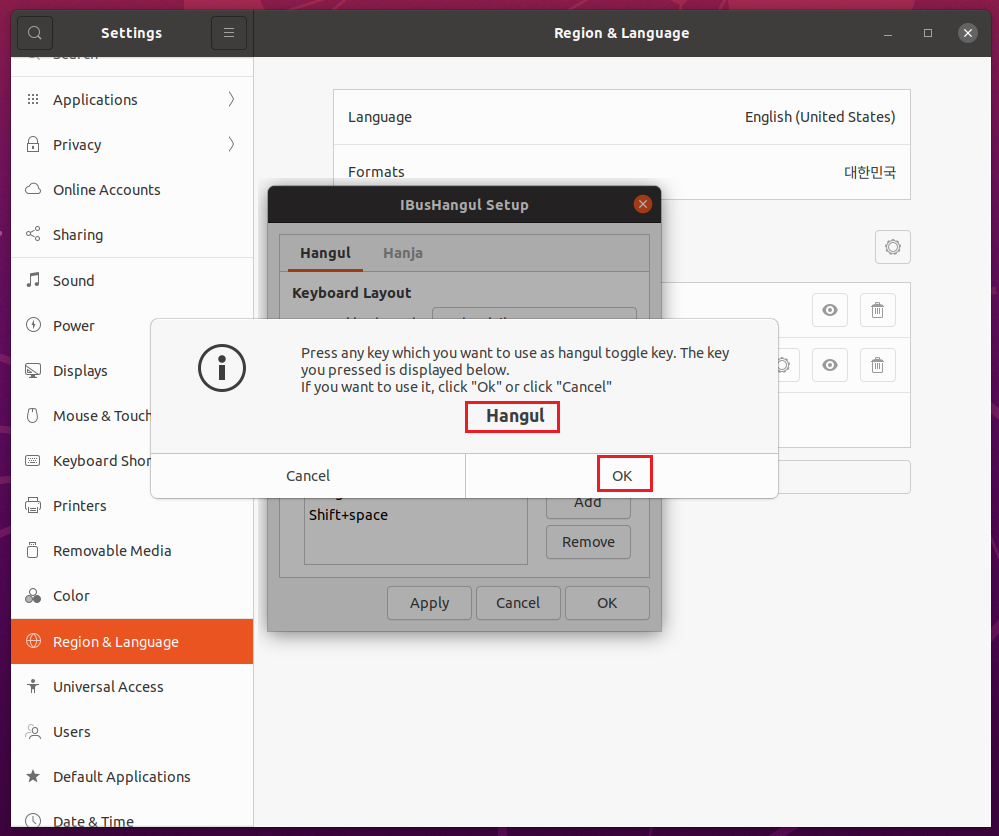This screenshot has height=836, width=999.
Task: Click Cancel in the toggle key prompt
Action: pos(308,476)
